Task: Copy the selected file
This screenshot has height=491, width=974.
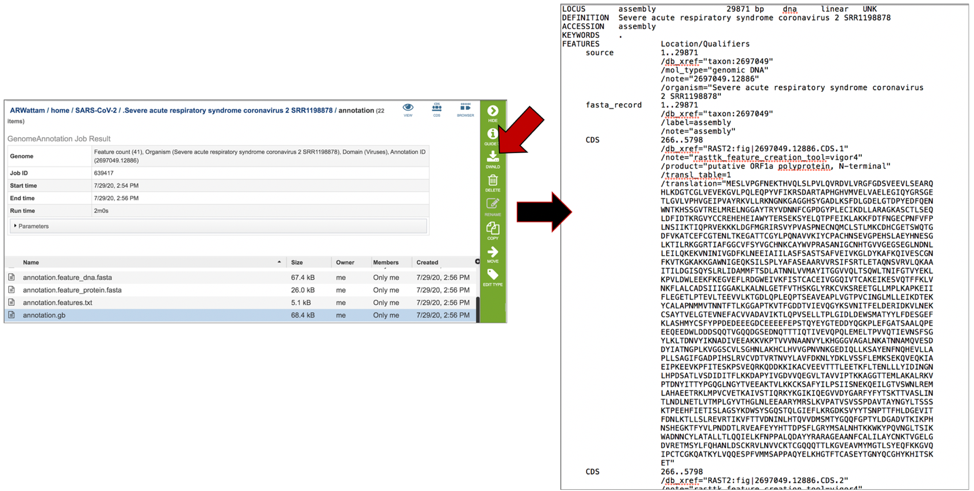Action: [493, 231]
